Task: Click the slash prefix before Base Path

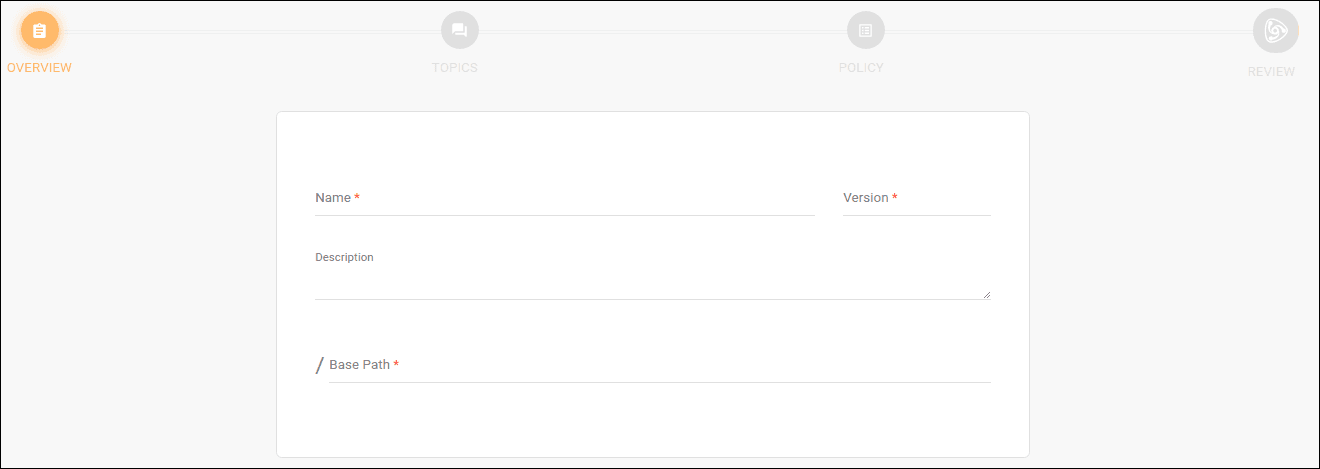Action: pyautogui.click(x=319, y=365)
